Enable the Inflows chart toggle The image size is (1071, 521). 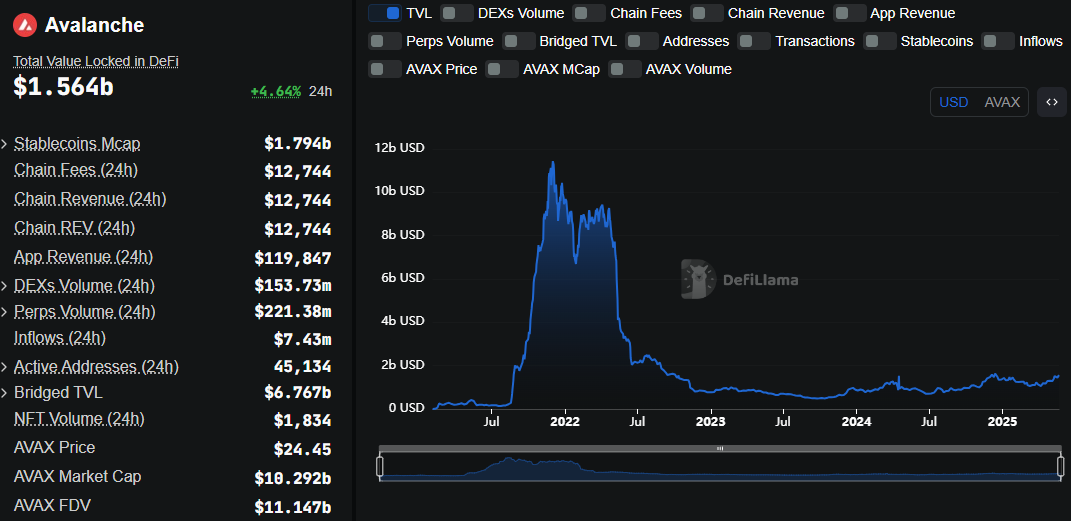998,41
